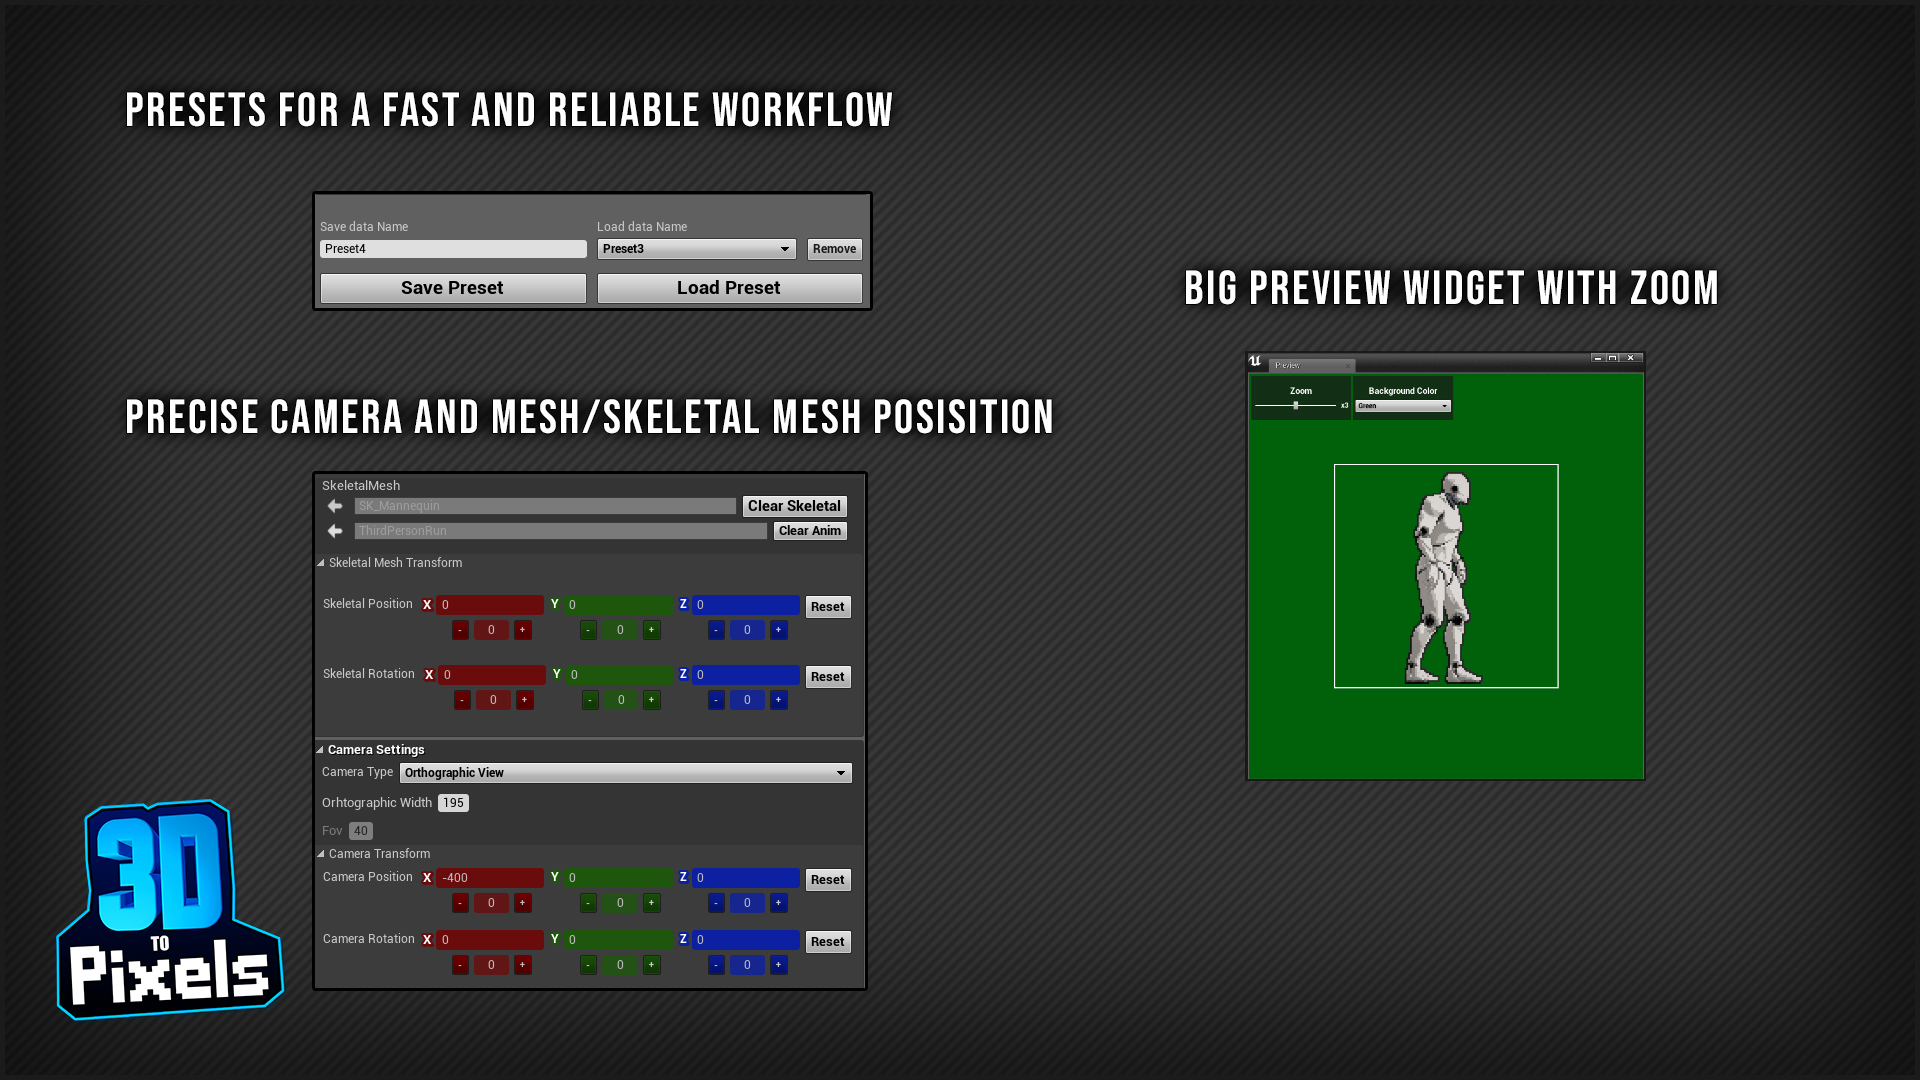Load the selected Preset3 configuration
The image size is (1920, 1080).
[728, 287]
